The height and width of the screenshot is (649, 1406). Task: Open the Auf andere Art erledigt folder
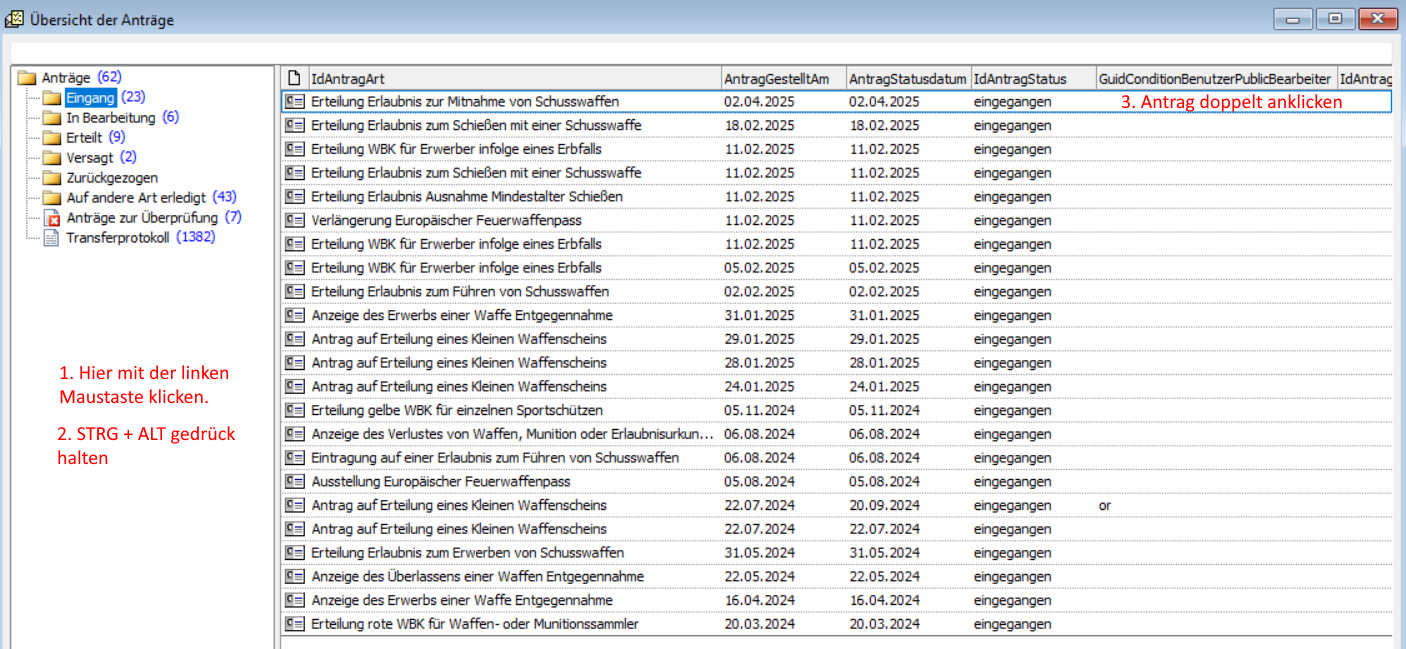coord(136,198)
